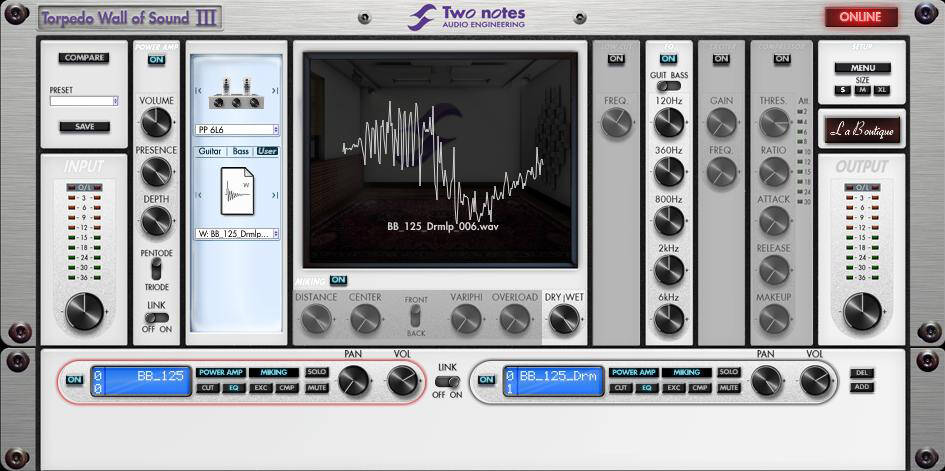Toggle the Low Cut section ON
Image resolution: width=945 pixels, height=471 pixels.
616,58
